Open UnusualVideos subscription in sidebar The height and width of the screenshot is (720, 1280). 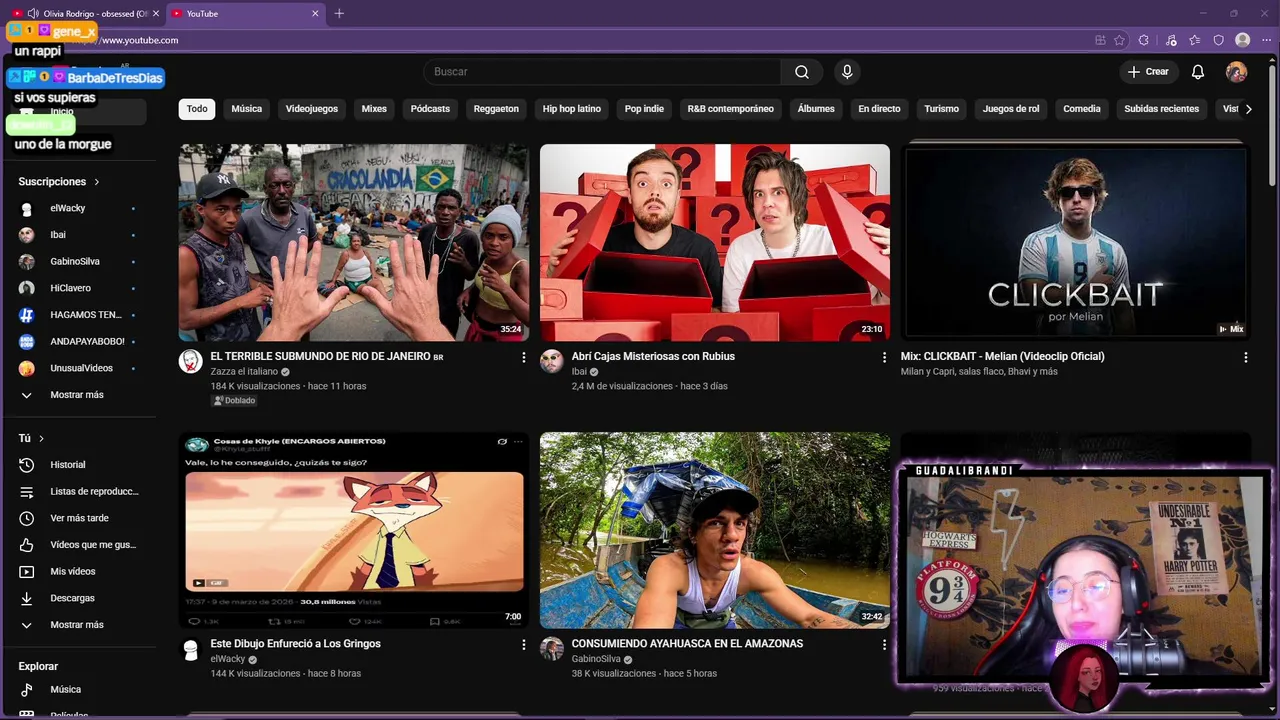(x=80, y=368)
